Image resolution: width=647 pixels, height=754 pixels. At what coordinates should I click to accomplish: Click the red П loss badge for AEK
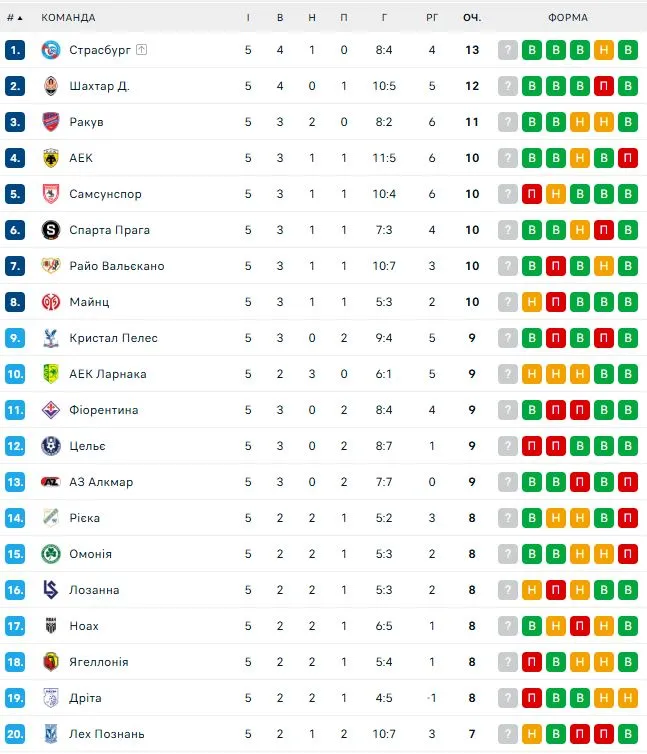tap(628, 158)
